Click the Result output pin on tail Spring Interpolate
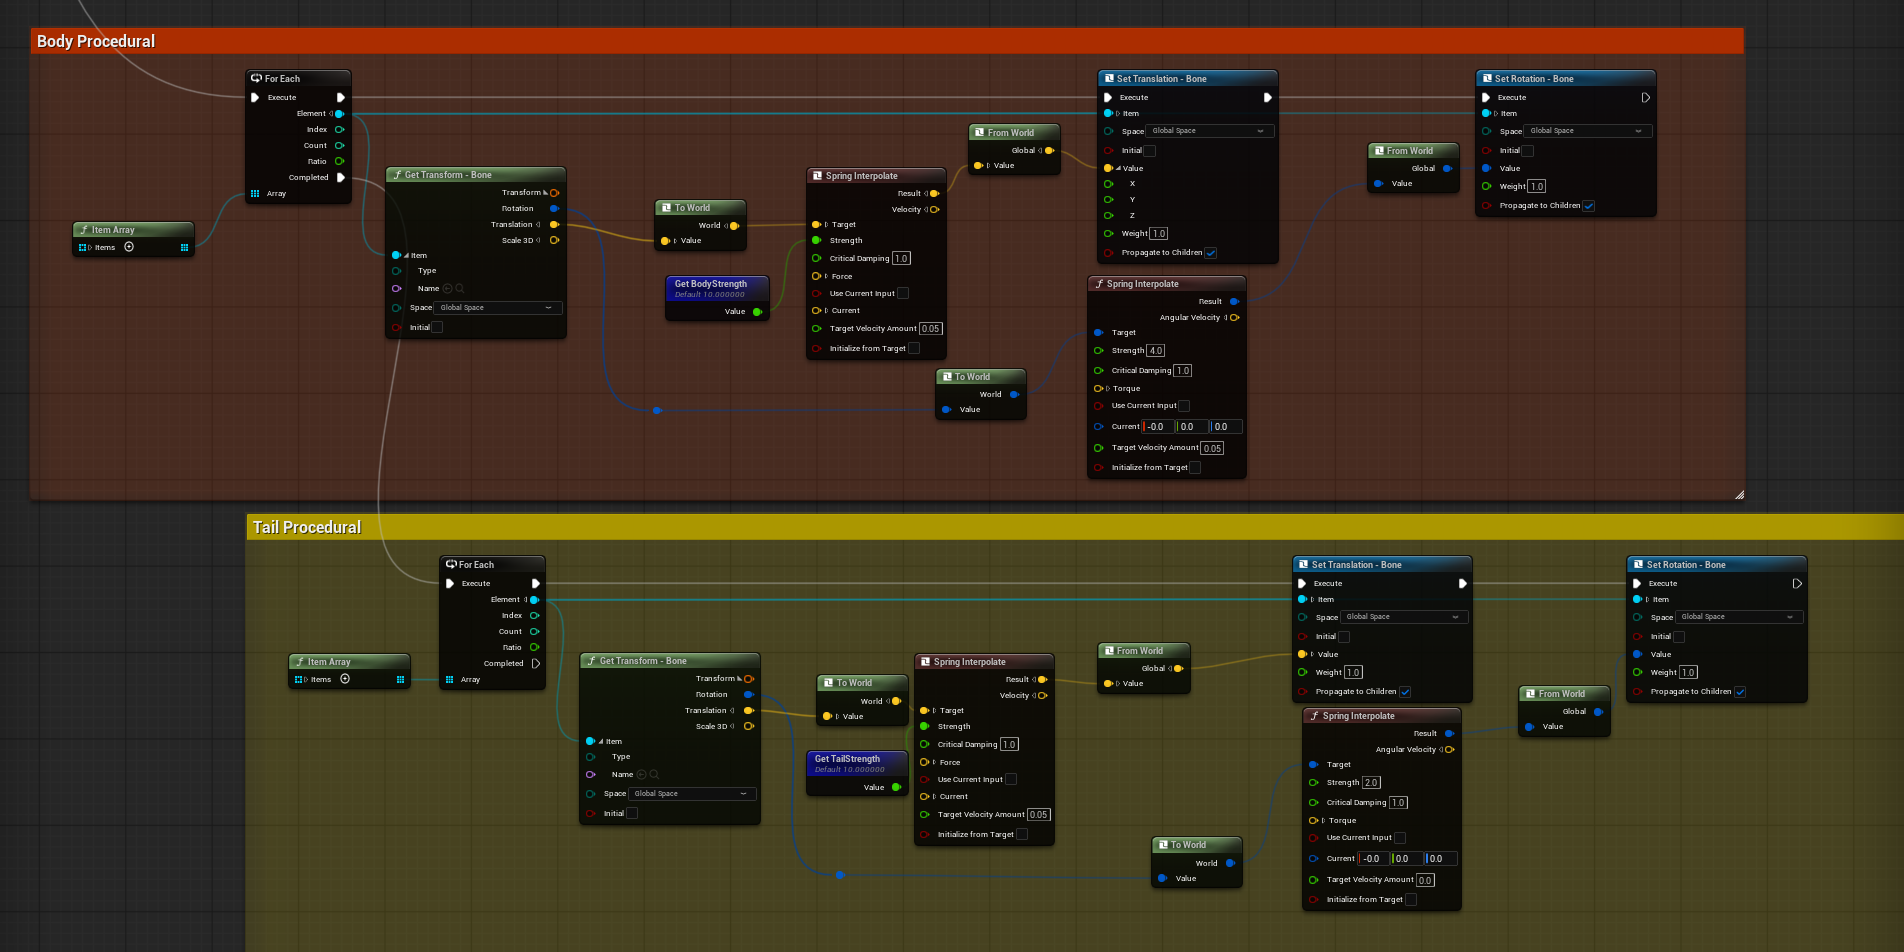Image resolution: width=1904 pixels, height=952 pixels. coord(1040,678)
